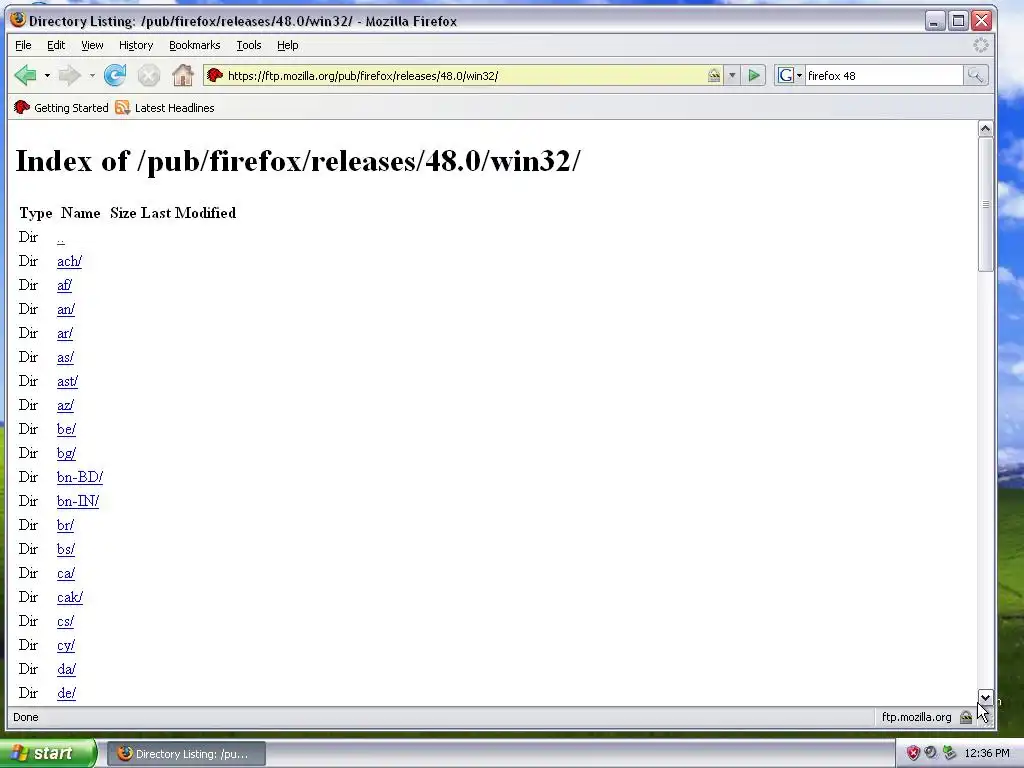
Task: Click the scrollbar up arrow
Action: (985, 129)
